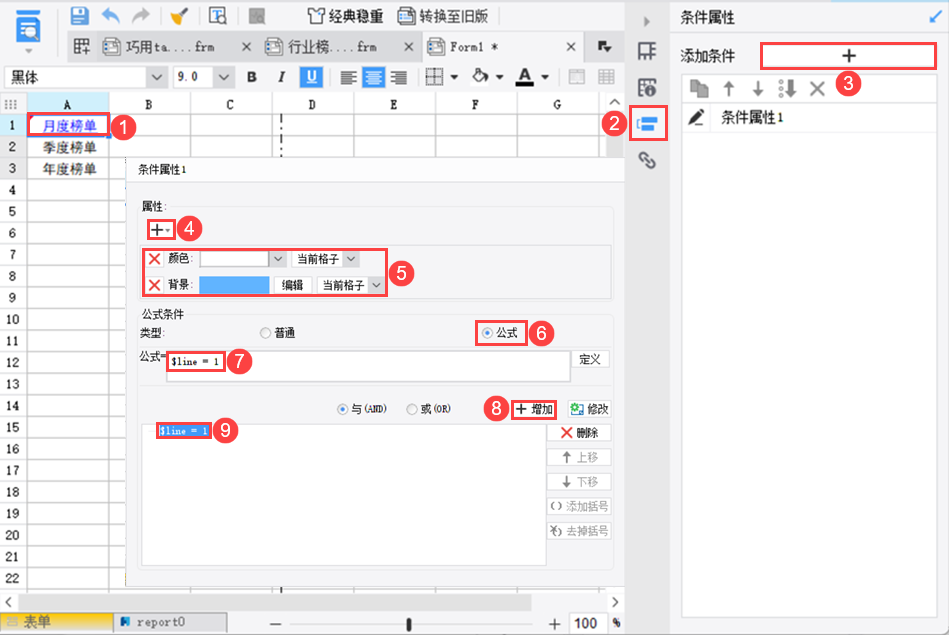949x635 pixels.
Task: Align text right
Action: (x=398, y=77)
